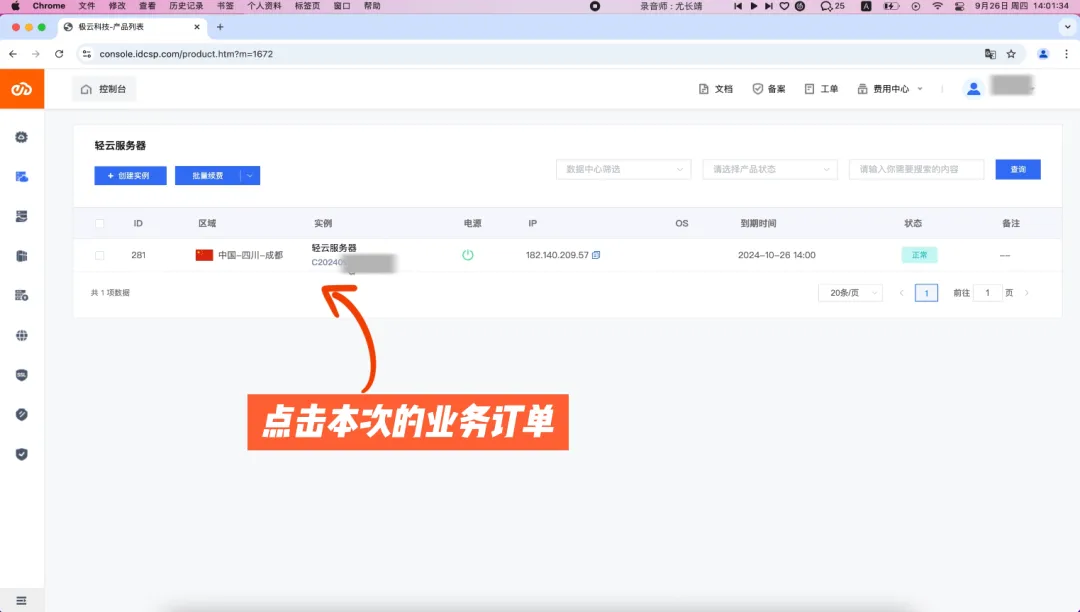Expand the 费用中心 dropdown
Viewport: 1080px width, 612px height.
890,89
